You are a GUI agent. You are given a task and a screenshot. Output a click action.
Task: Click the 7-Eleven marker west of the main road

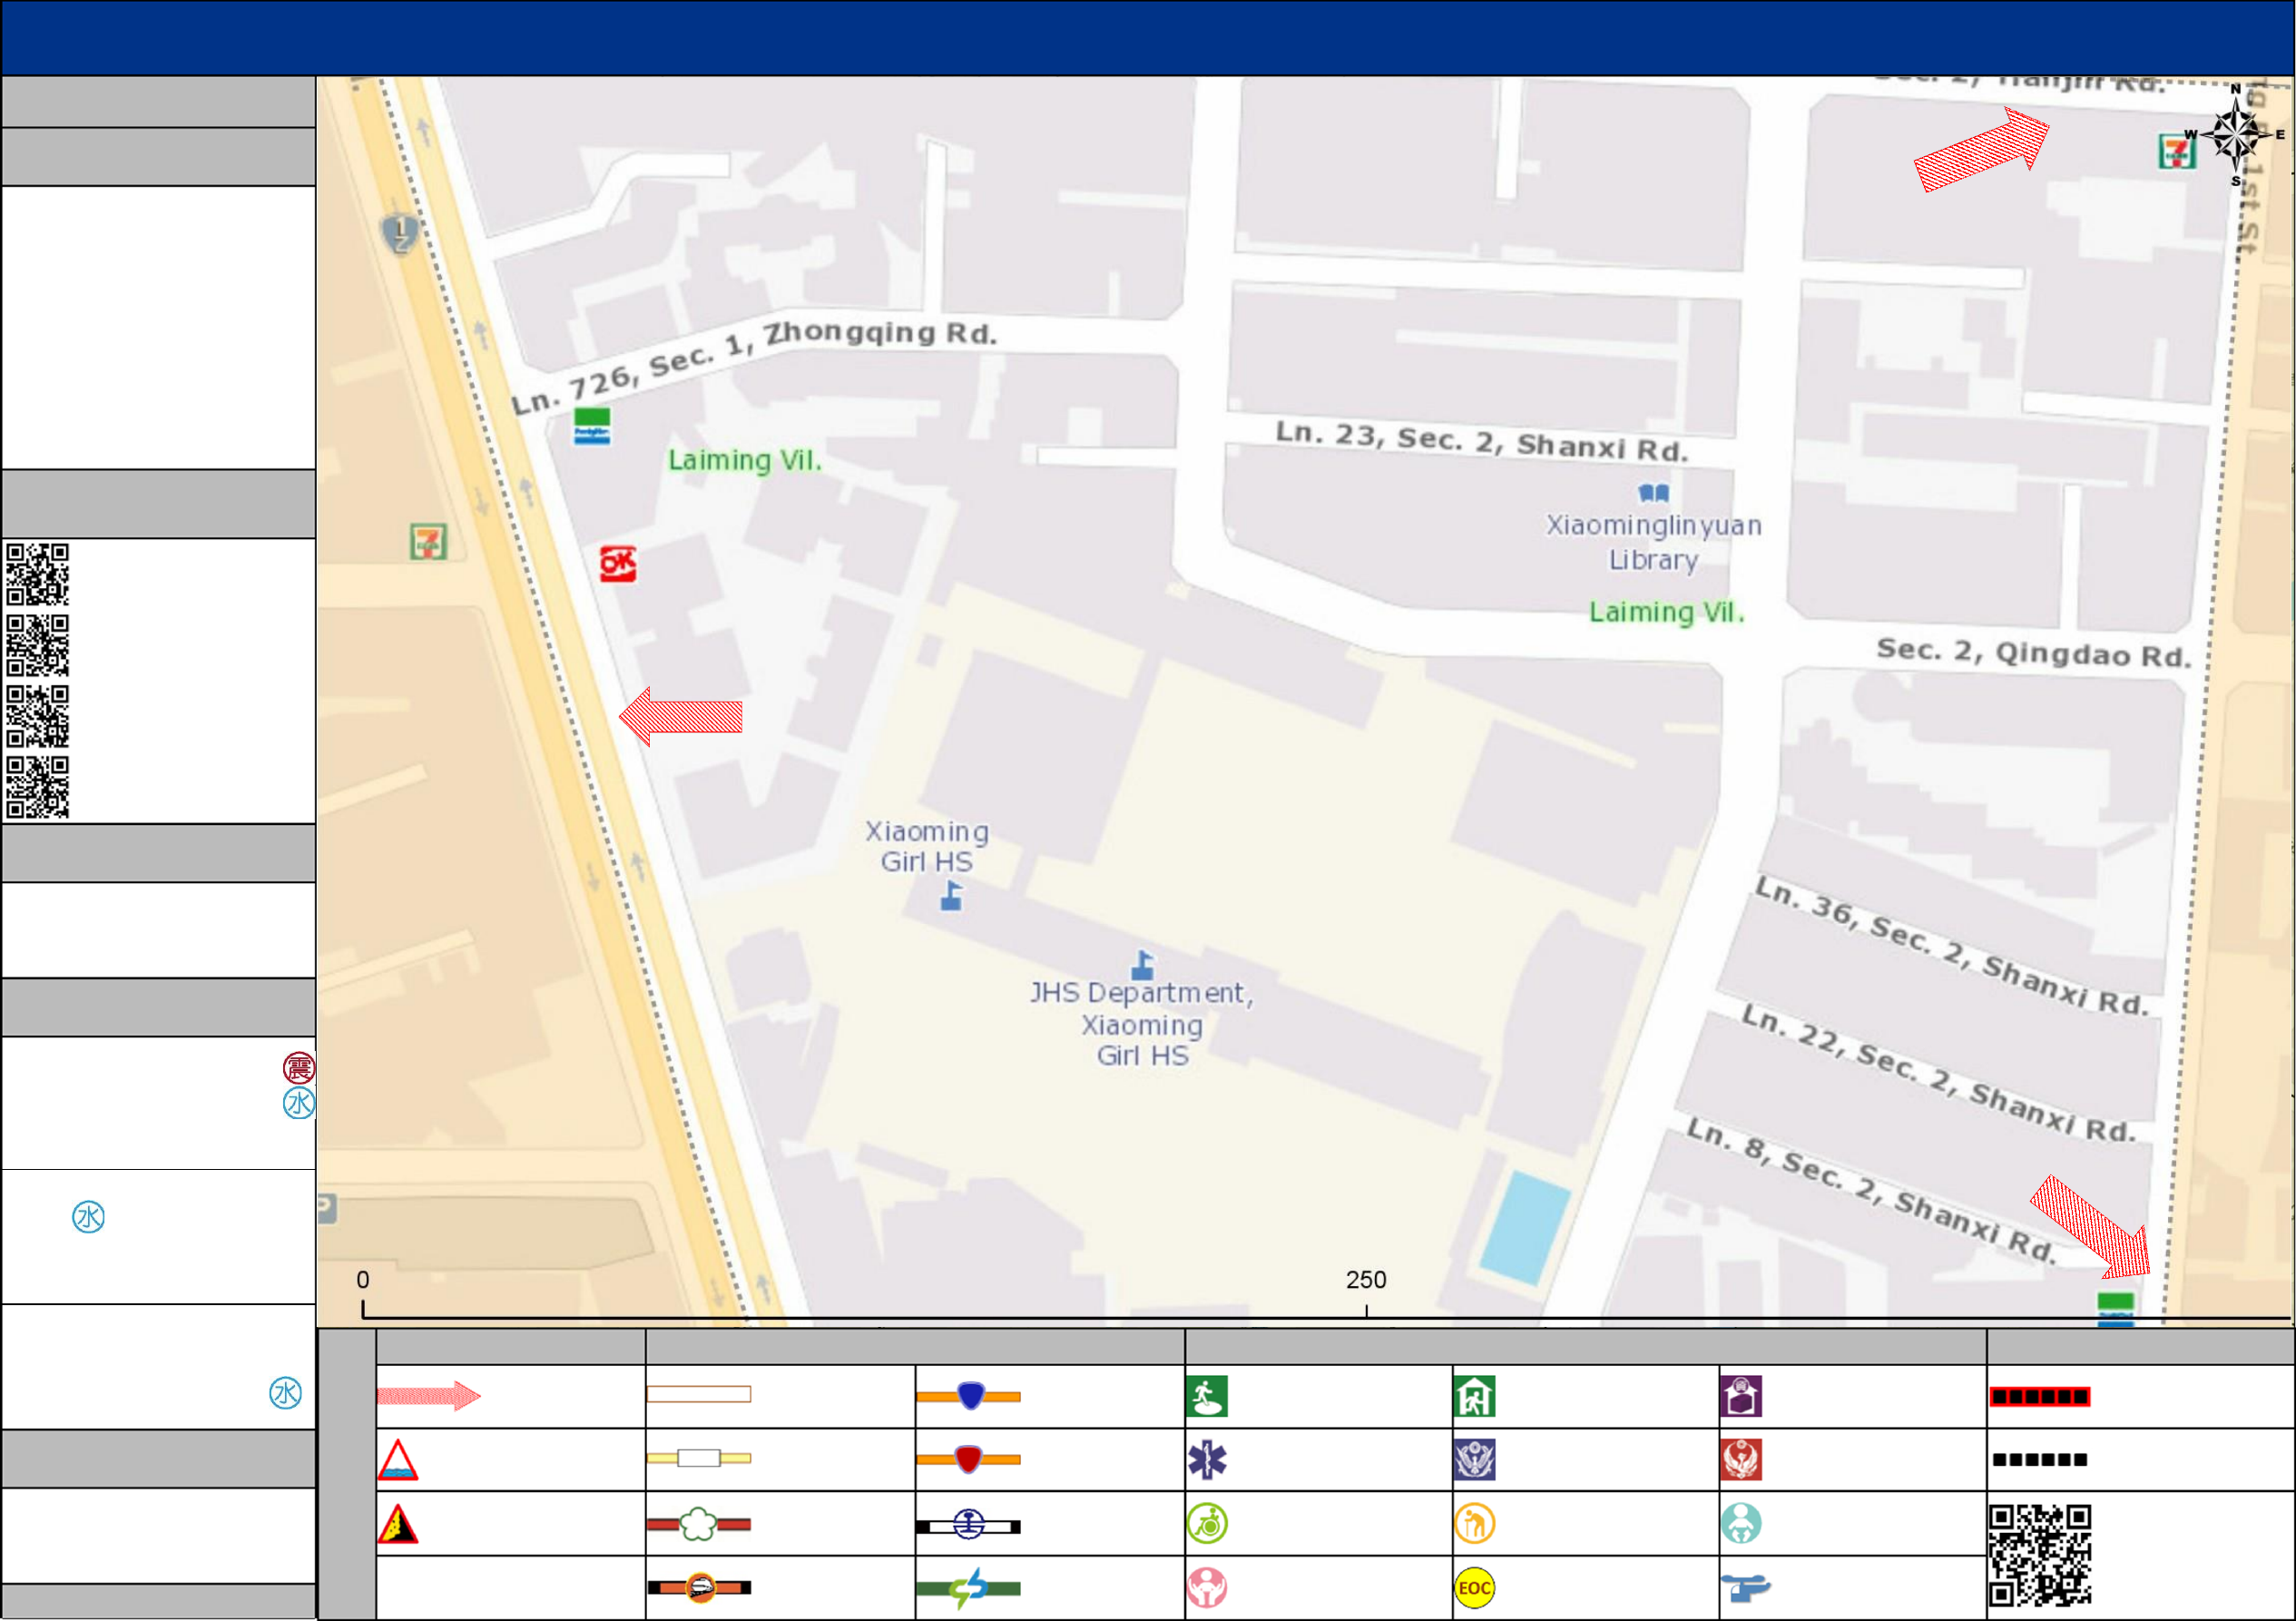(x=429, y=542)
